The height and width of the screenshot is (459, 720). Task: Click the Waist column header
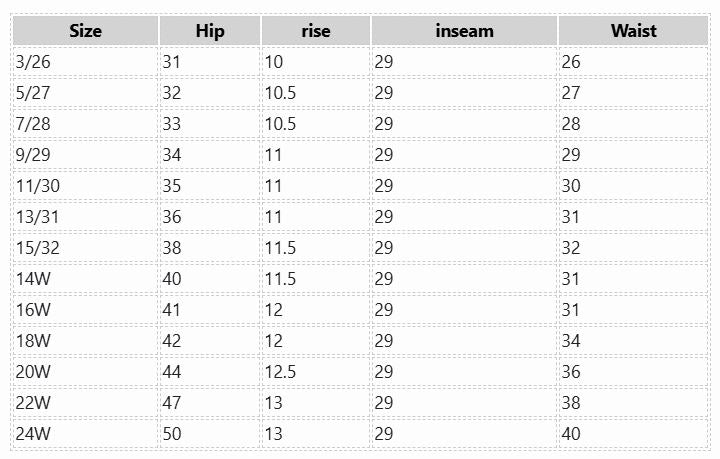tap(633, 31)
